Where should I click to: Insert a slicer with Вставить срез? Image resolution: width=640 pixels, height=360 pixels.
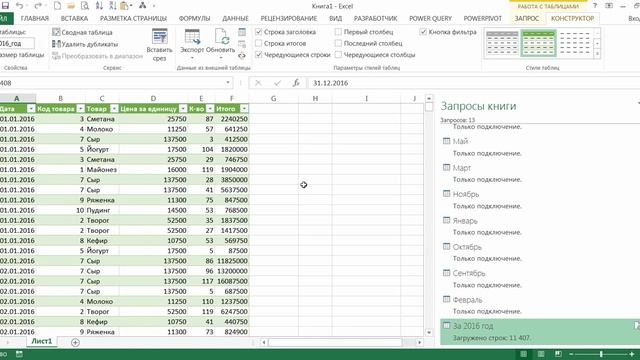(160, 45)
